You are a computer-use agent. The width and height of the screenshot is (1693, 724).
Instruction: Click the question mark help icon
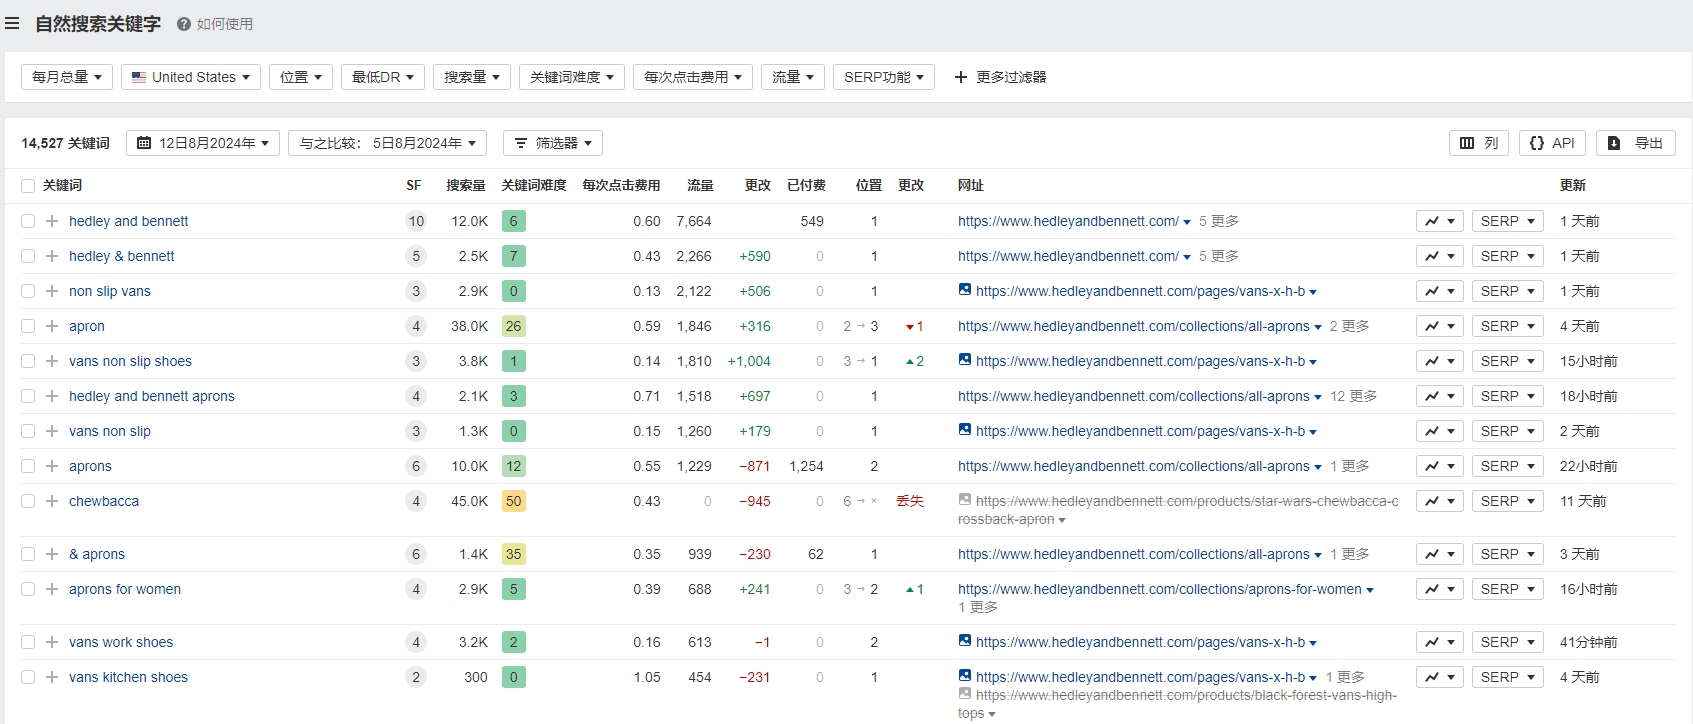tap(184, 24)
